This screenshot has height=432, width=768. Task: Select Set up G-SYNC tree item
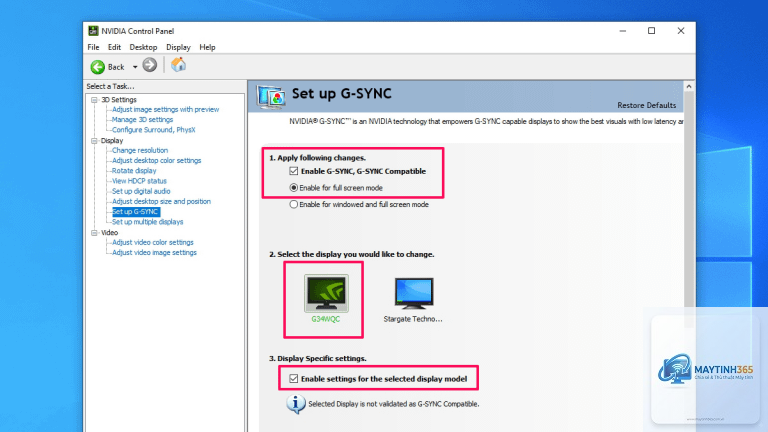136,212
